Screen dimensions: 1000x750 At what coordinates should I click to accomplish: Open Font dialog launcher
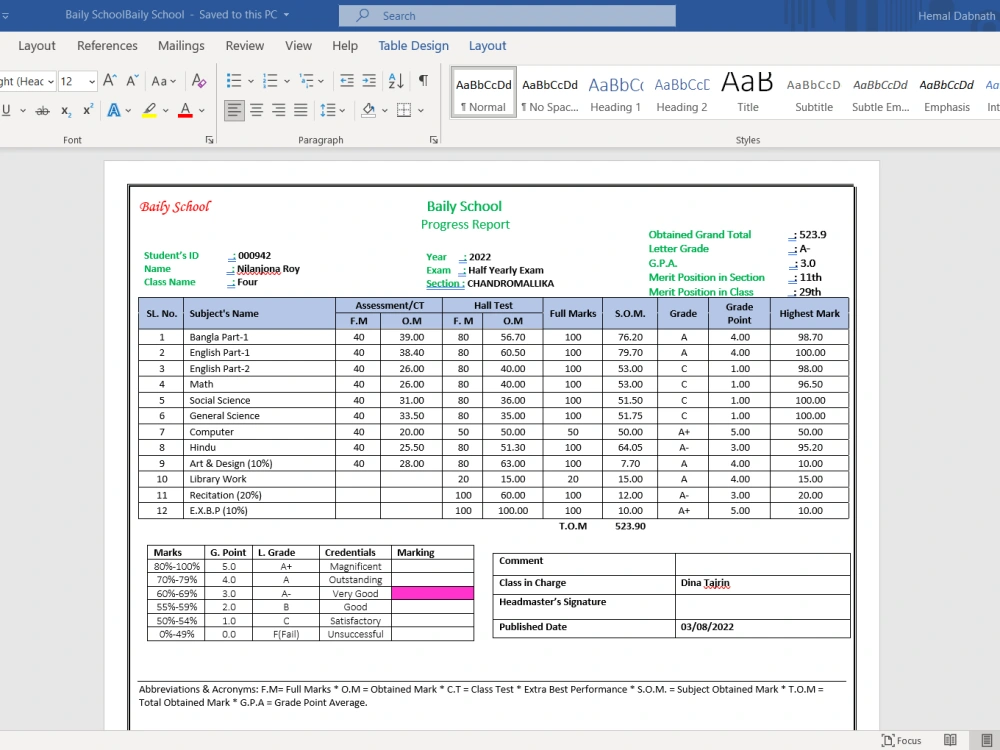tap(209, 140)
